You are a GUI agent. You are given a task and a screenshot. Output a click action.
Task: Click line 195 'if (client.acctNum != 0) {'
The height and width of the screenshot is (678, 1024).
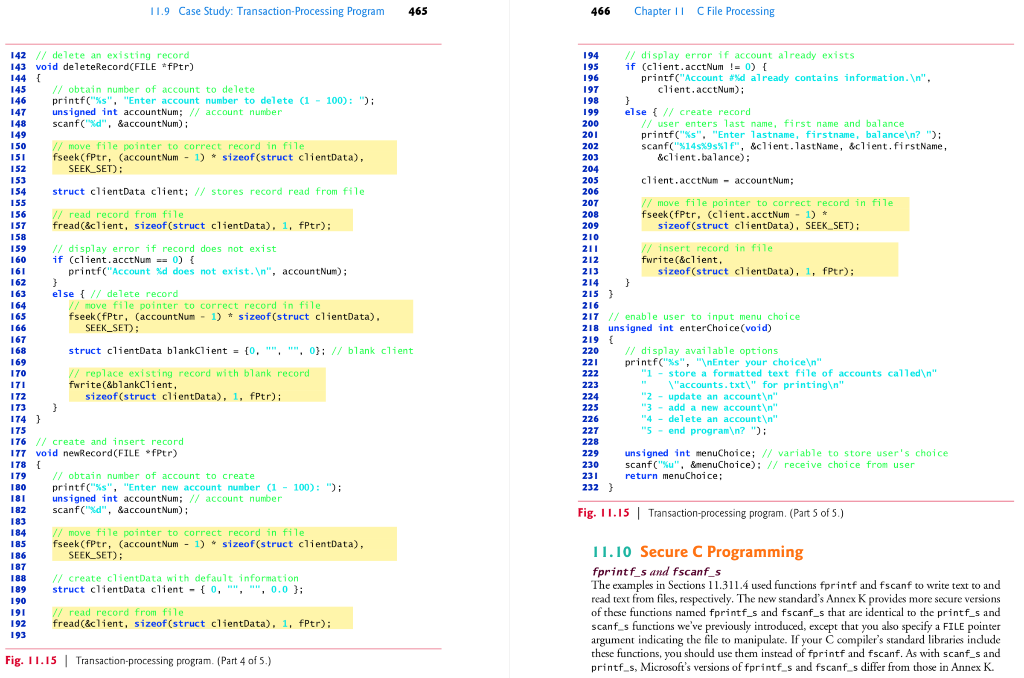(696, 67)
